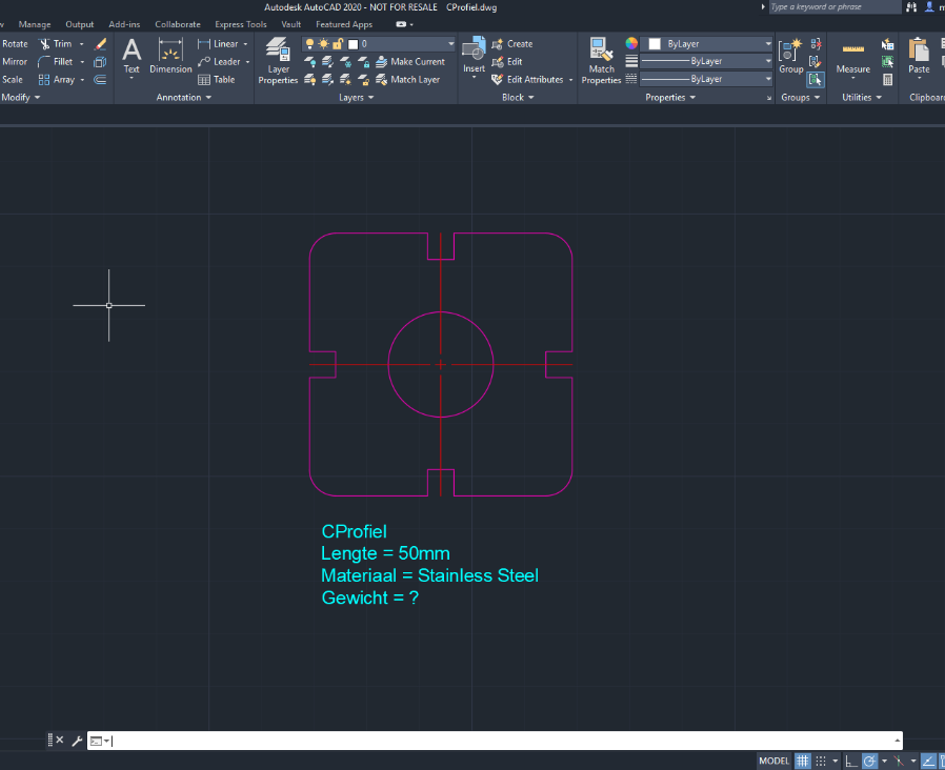Screen dimensions: 945x770
Task: Switch to the Collaborate tab
Action: pos(177,24)
